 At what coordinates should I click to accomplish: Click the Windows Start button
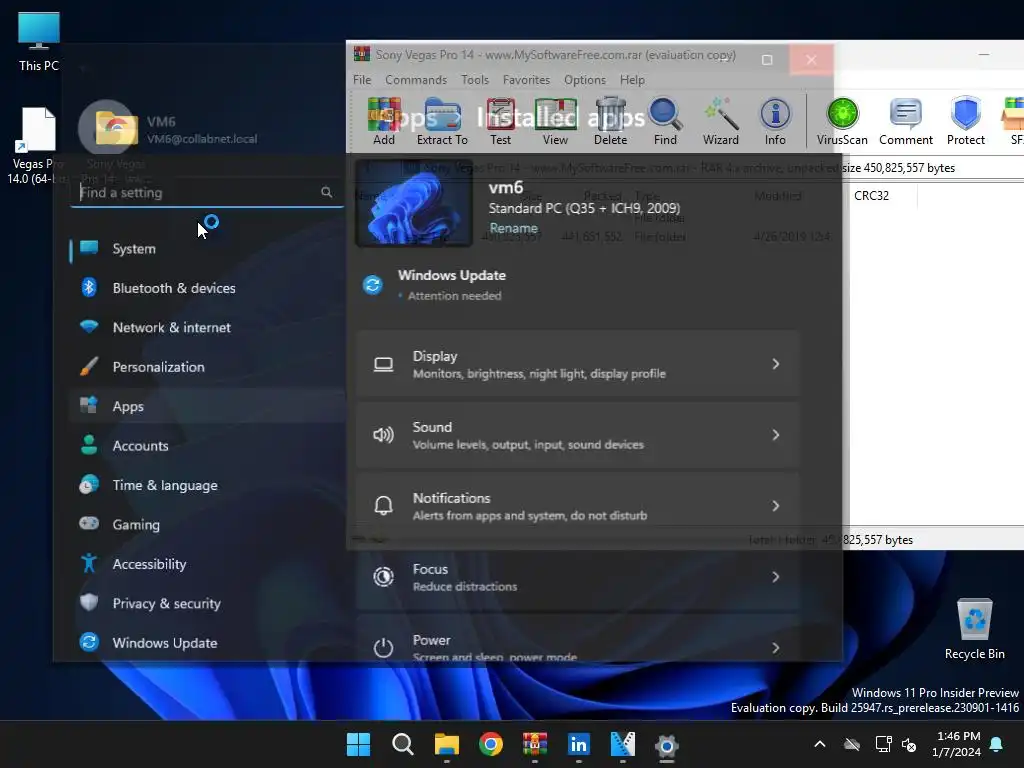coord(358,744)
